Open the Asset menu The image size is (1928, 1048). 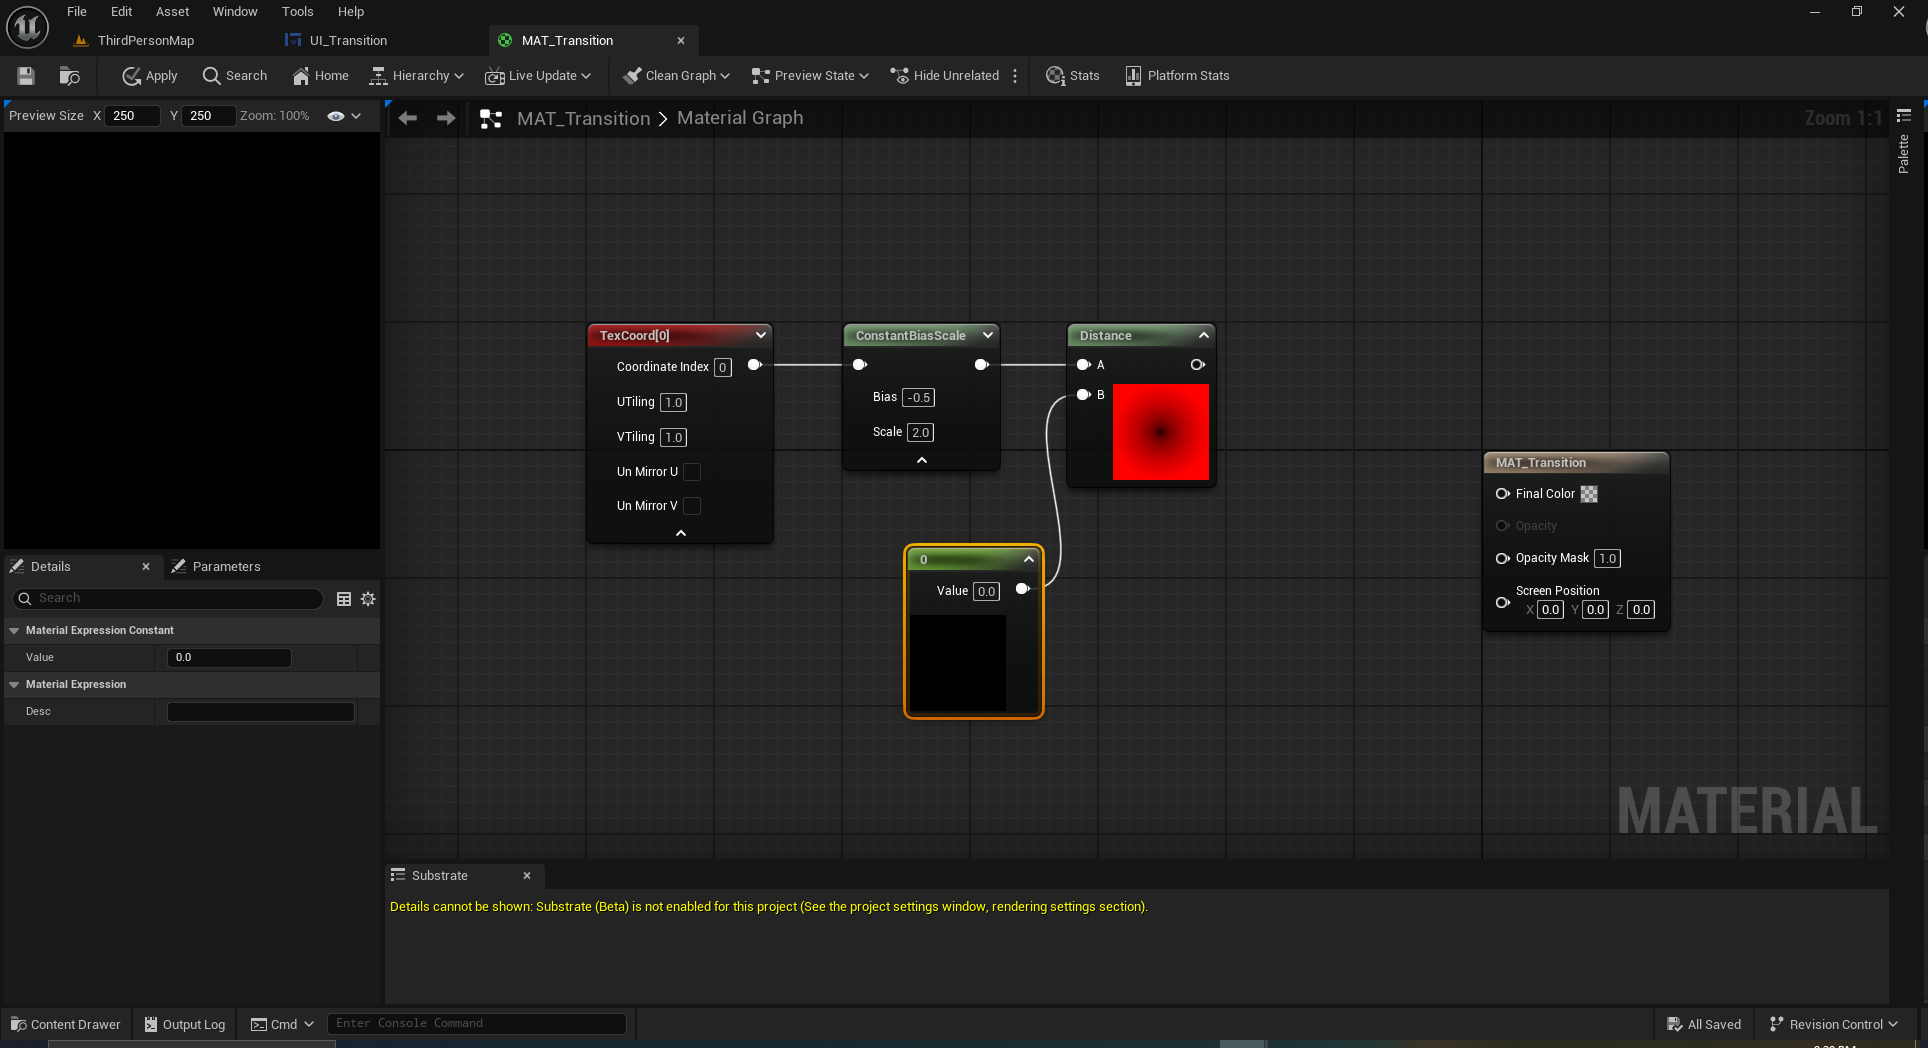[172, 12]
